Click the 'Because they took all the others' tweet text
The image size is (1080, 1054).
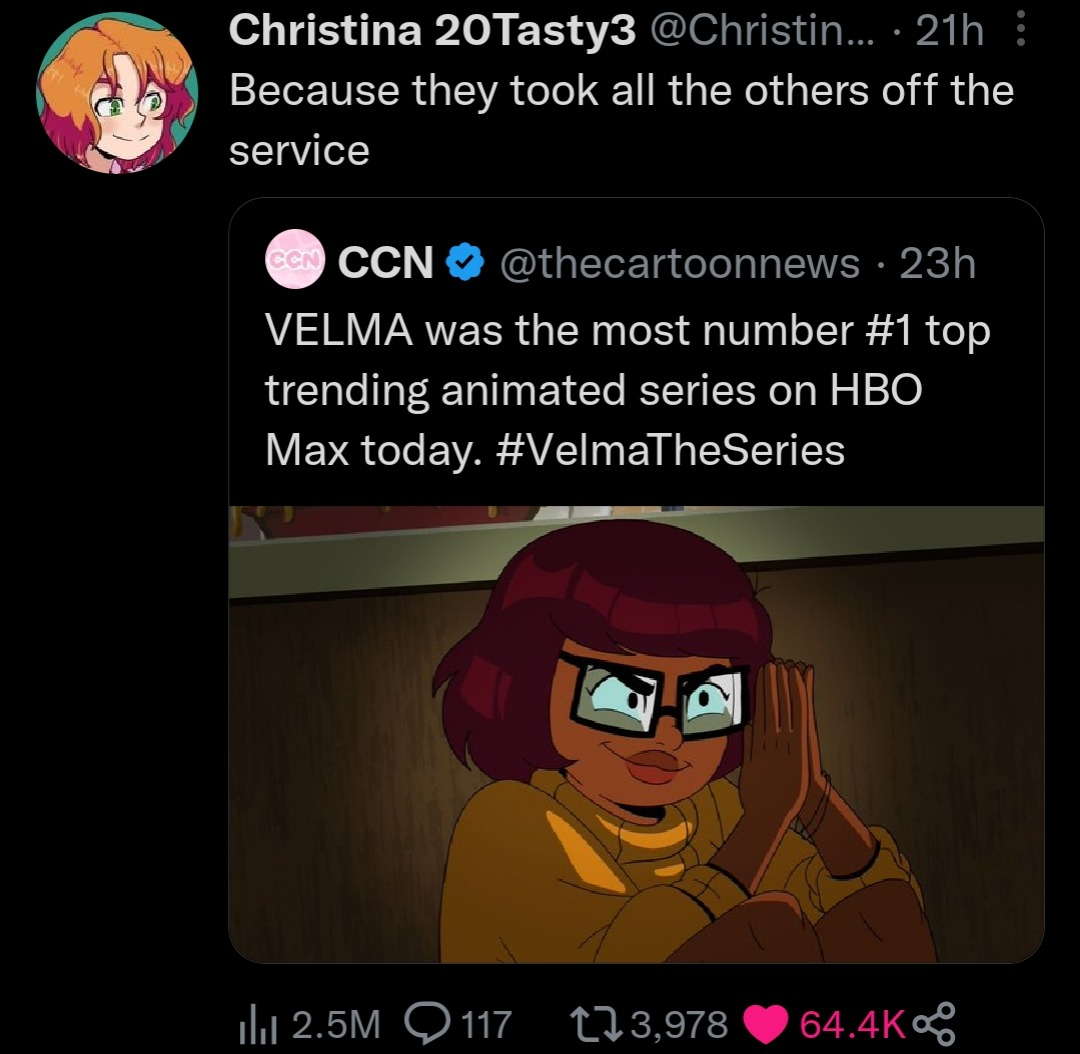point(620,91)
